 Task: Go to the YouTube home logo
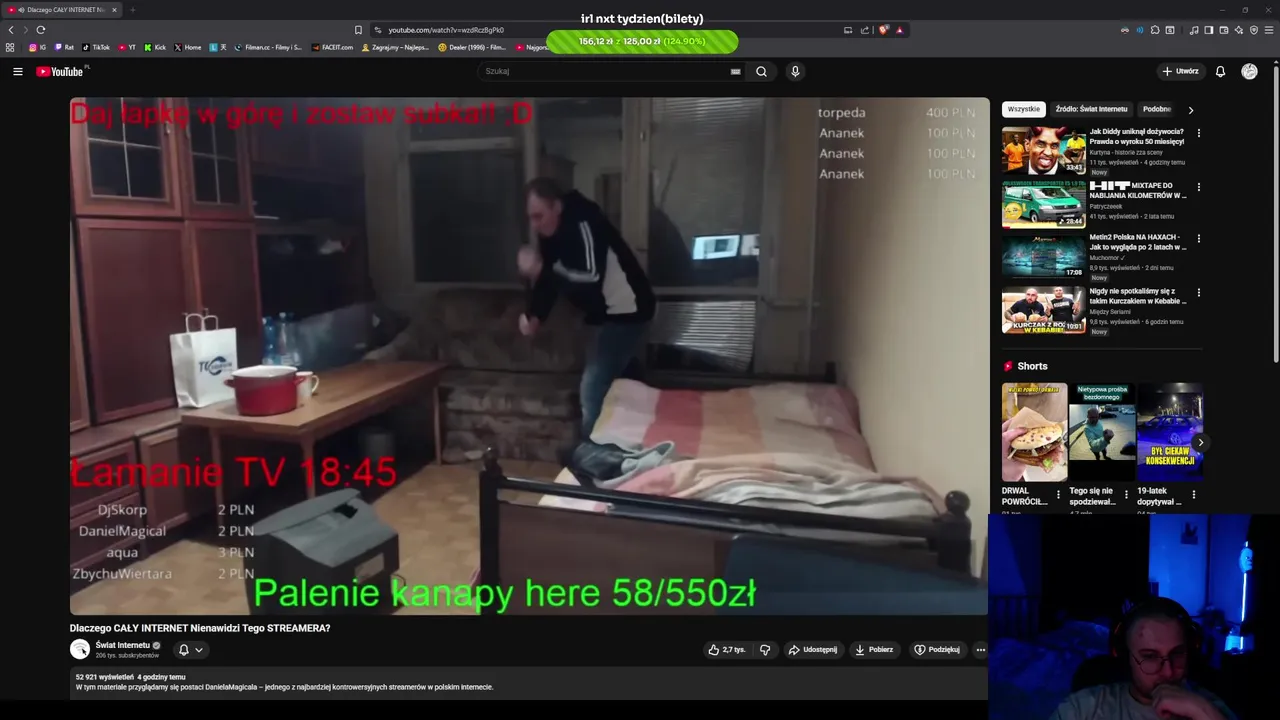(60, 71)
